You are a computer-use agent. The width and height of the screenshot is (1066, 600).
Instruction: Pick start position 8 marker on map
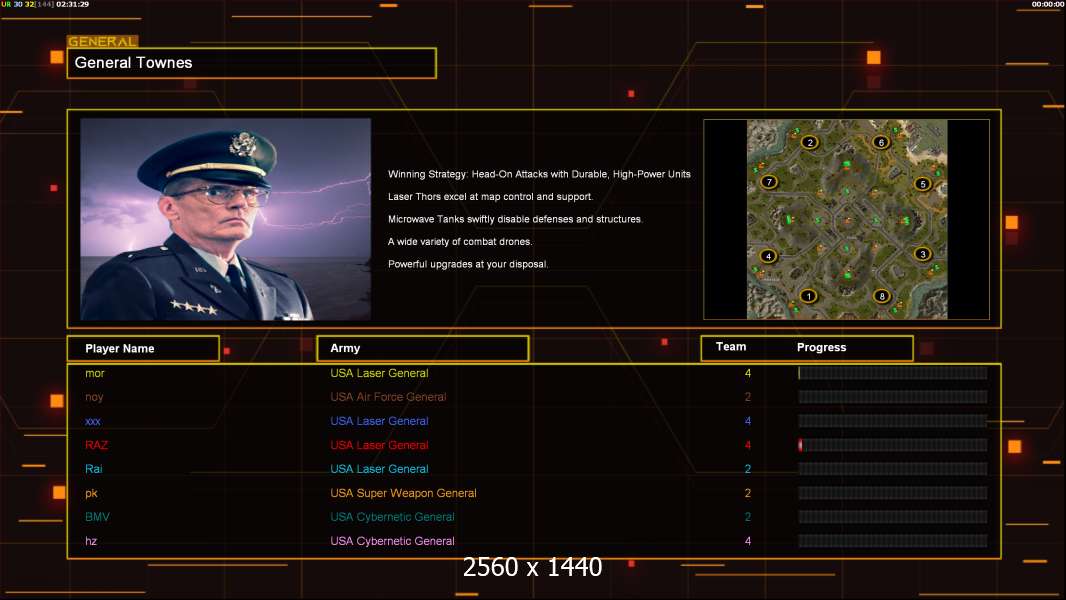(882, 296)
